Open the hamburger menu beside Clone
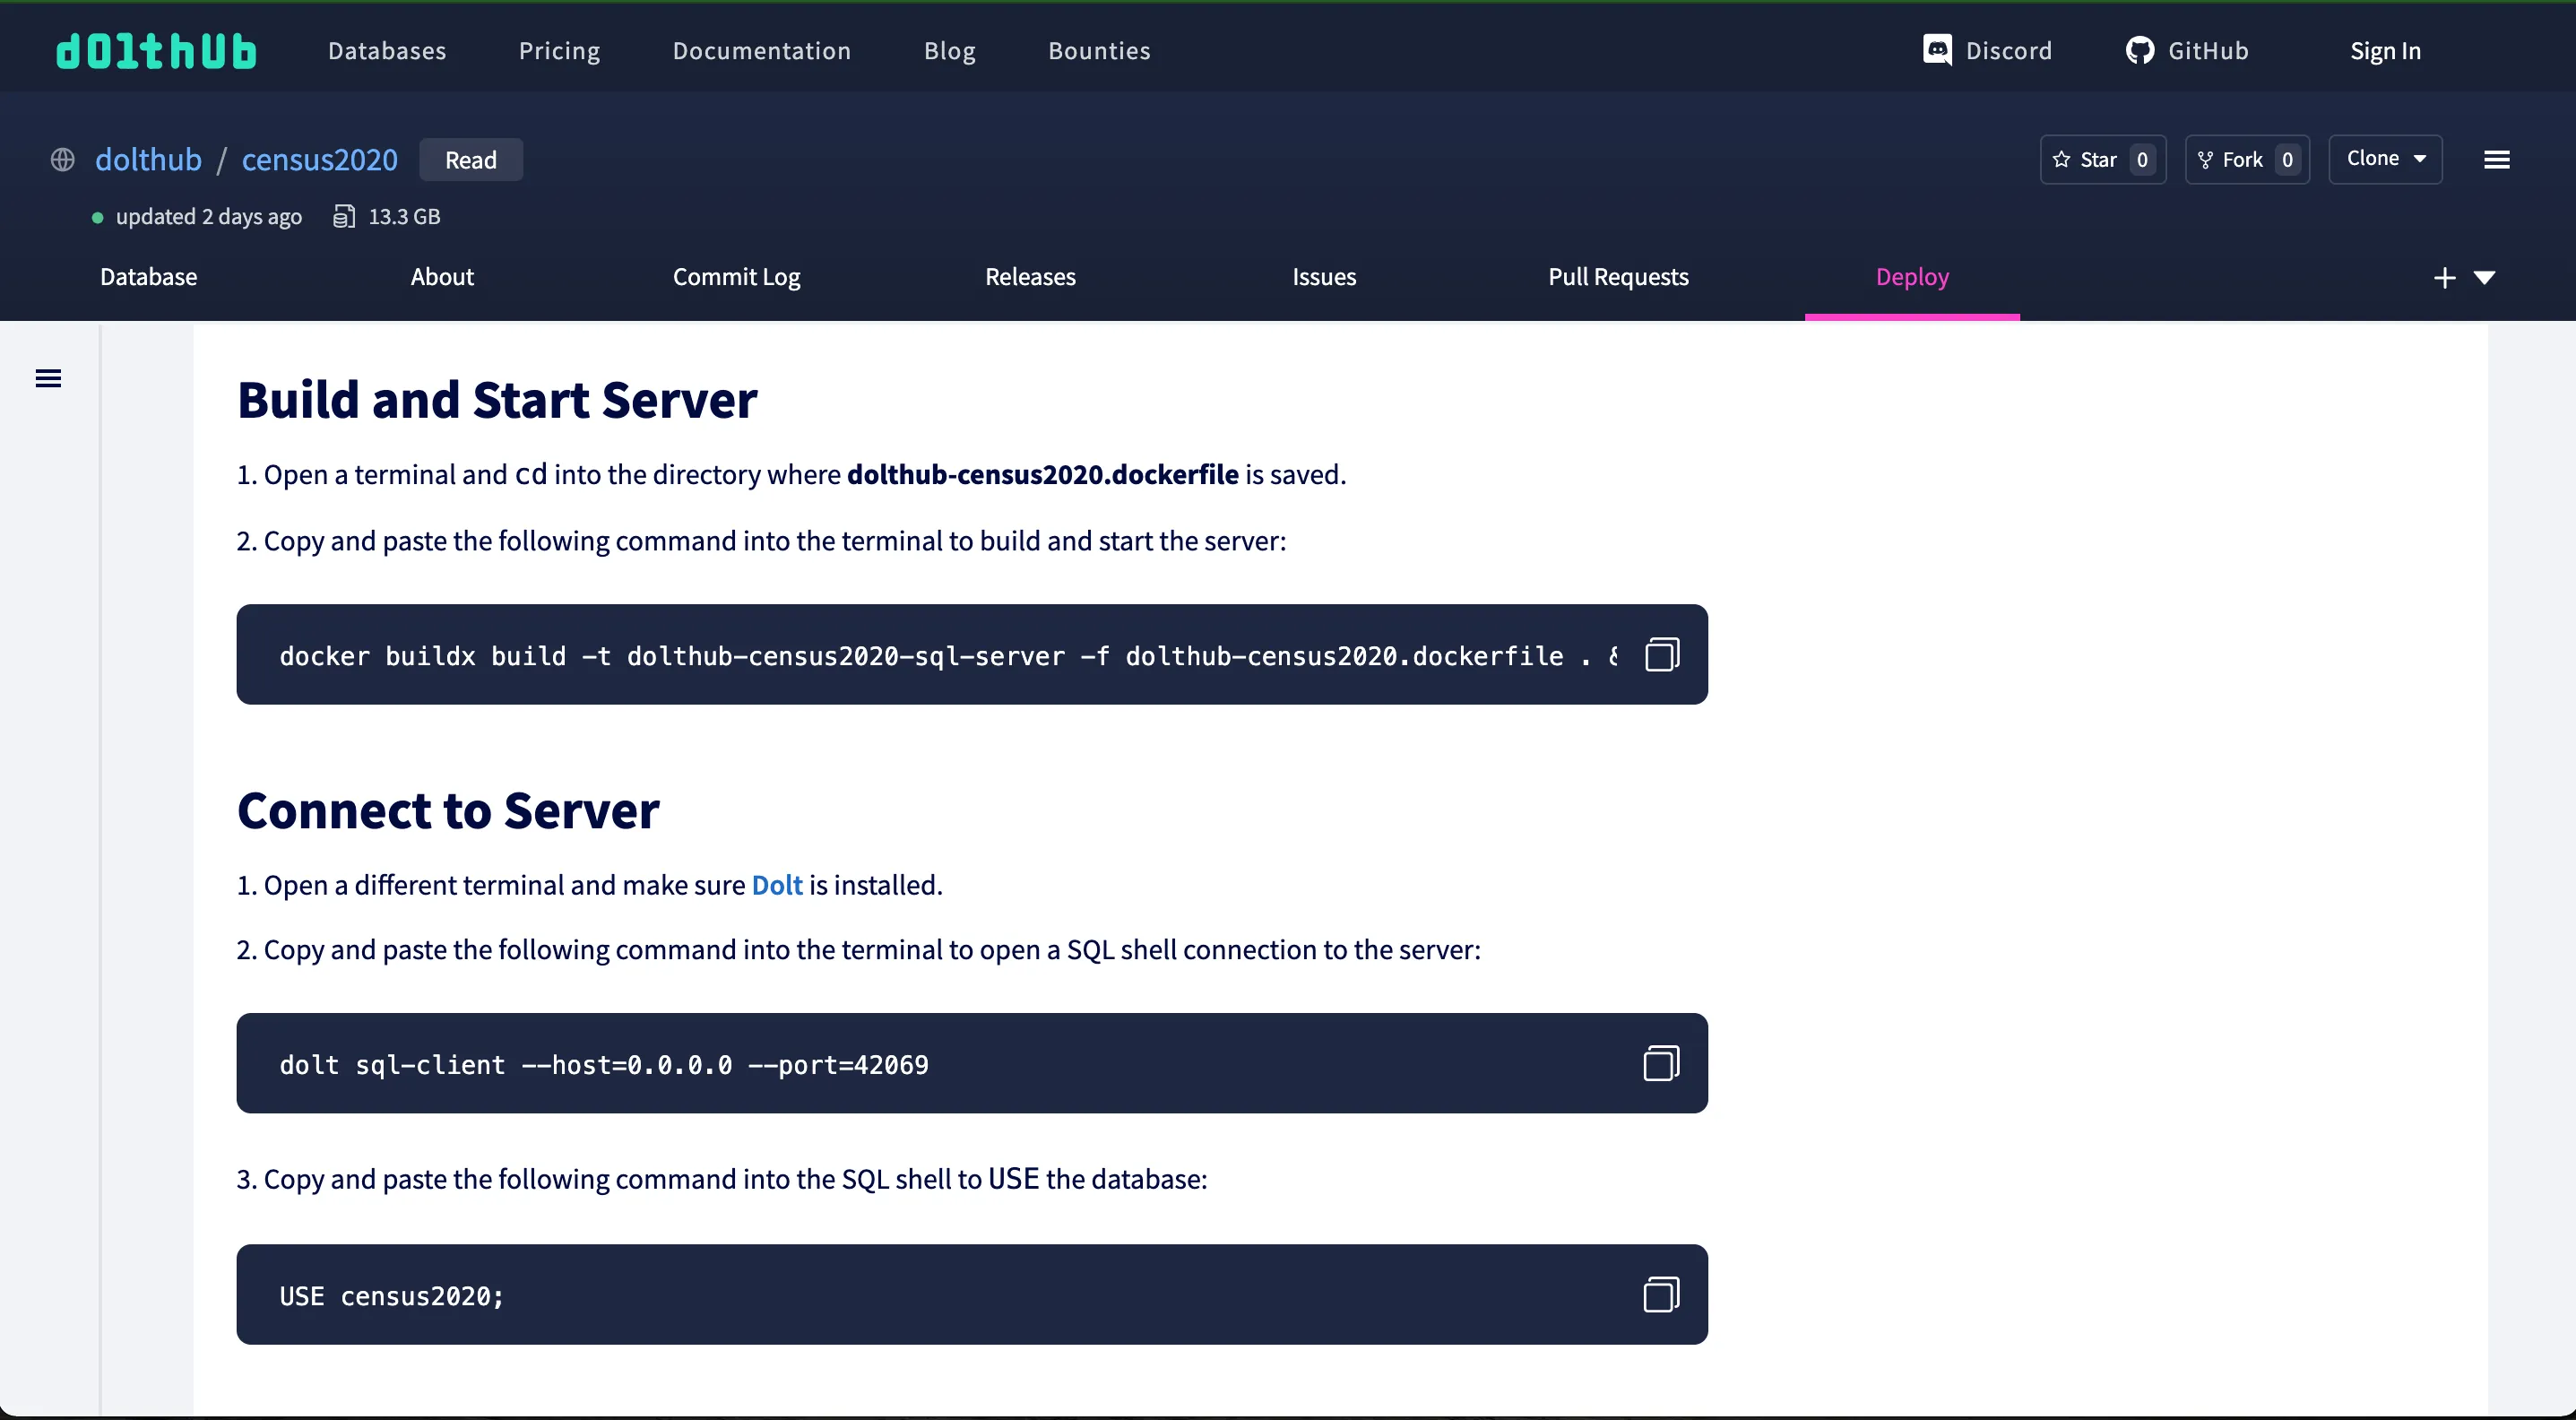This screenshot has height=1420, width=2576. [x=2496, y=160]
